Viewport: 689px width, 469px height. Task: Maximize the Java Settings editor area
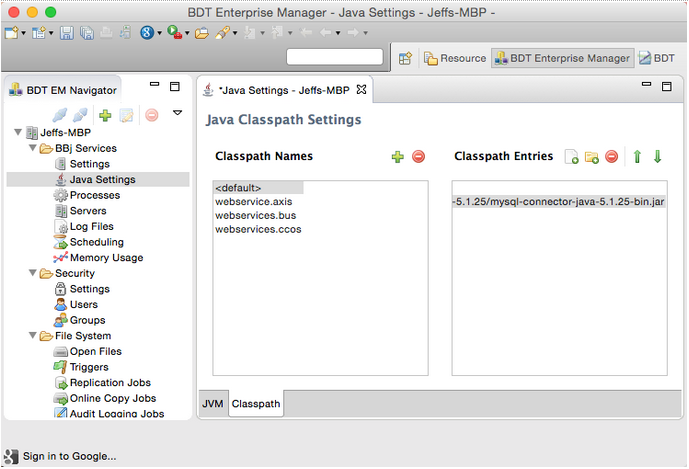click(x=667, y=86)
